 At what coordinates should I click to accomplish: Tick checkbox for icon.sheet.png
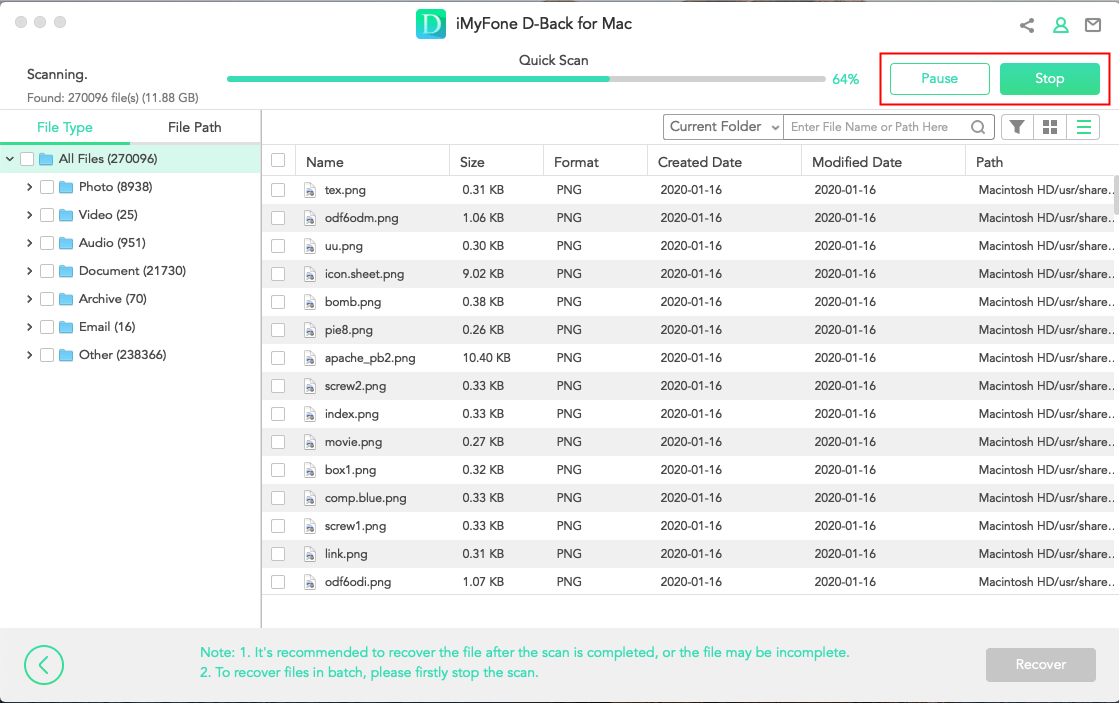pos(278,274)
